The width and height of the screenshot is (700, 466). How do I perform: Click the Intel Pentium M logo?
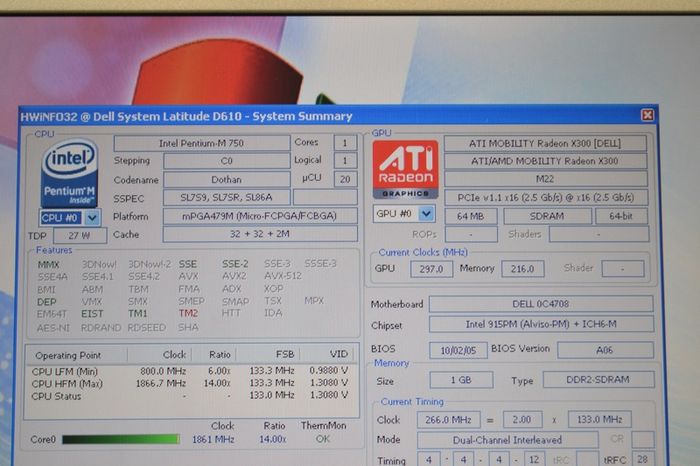pyautogui.click(x=70, y=173)
